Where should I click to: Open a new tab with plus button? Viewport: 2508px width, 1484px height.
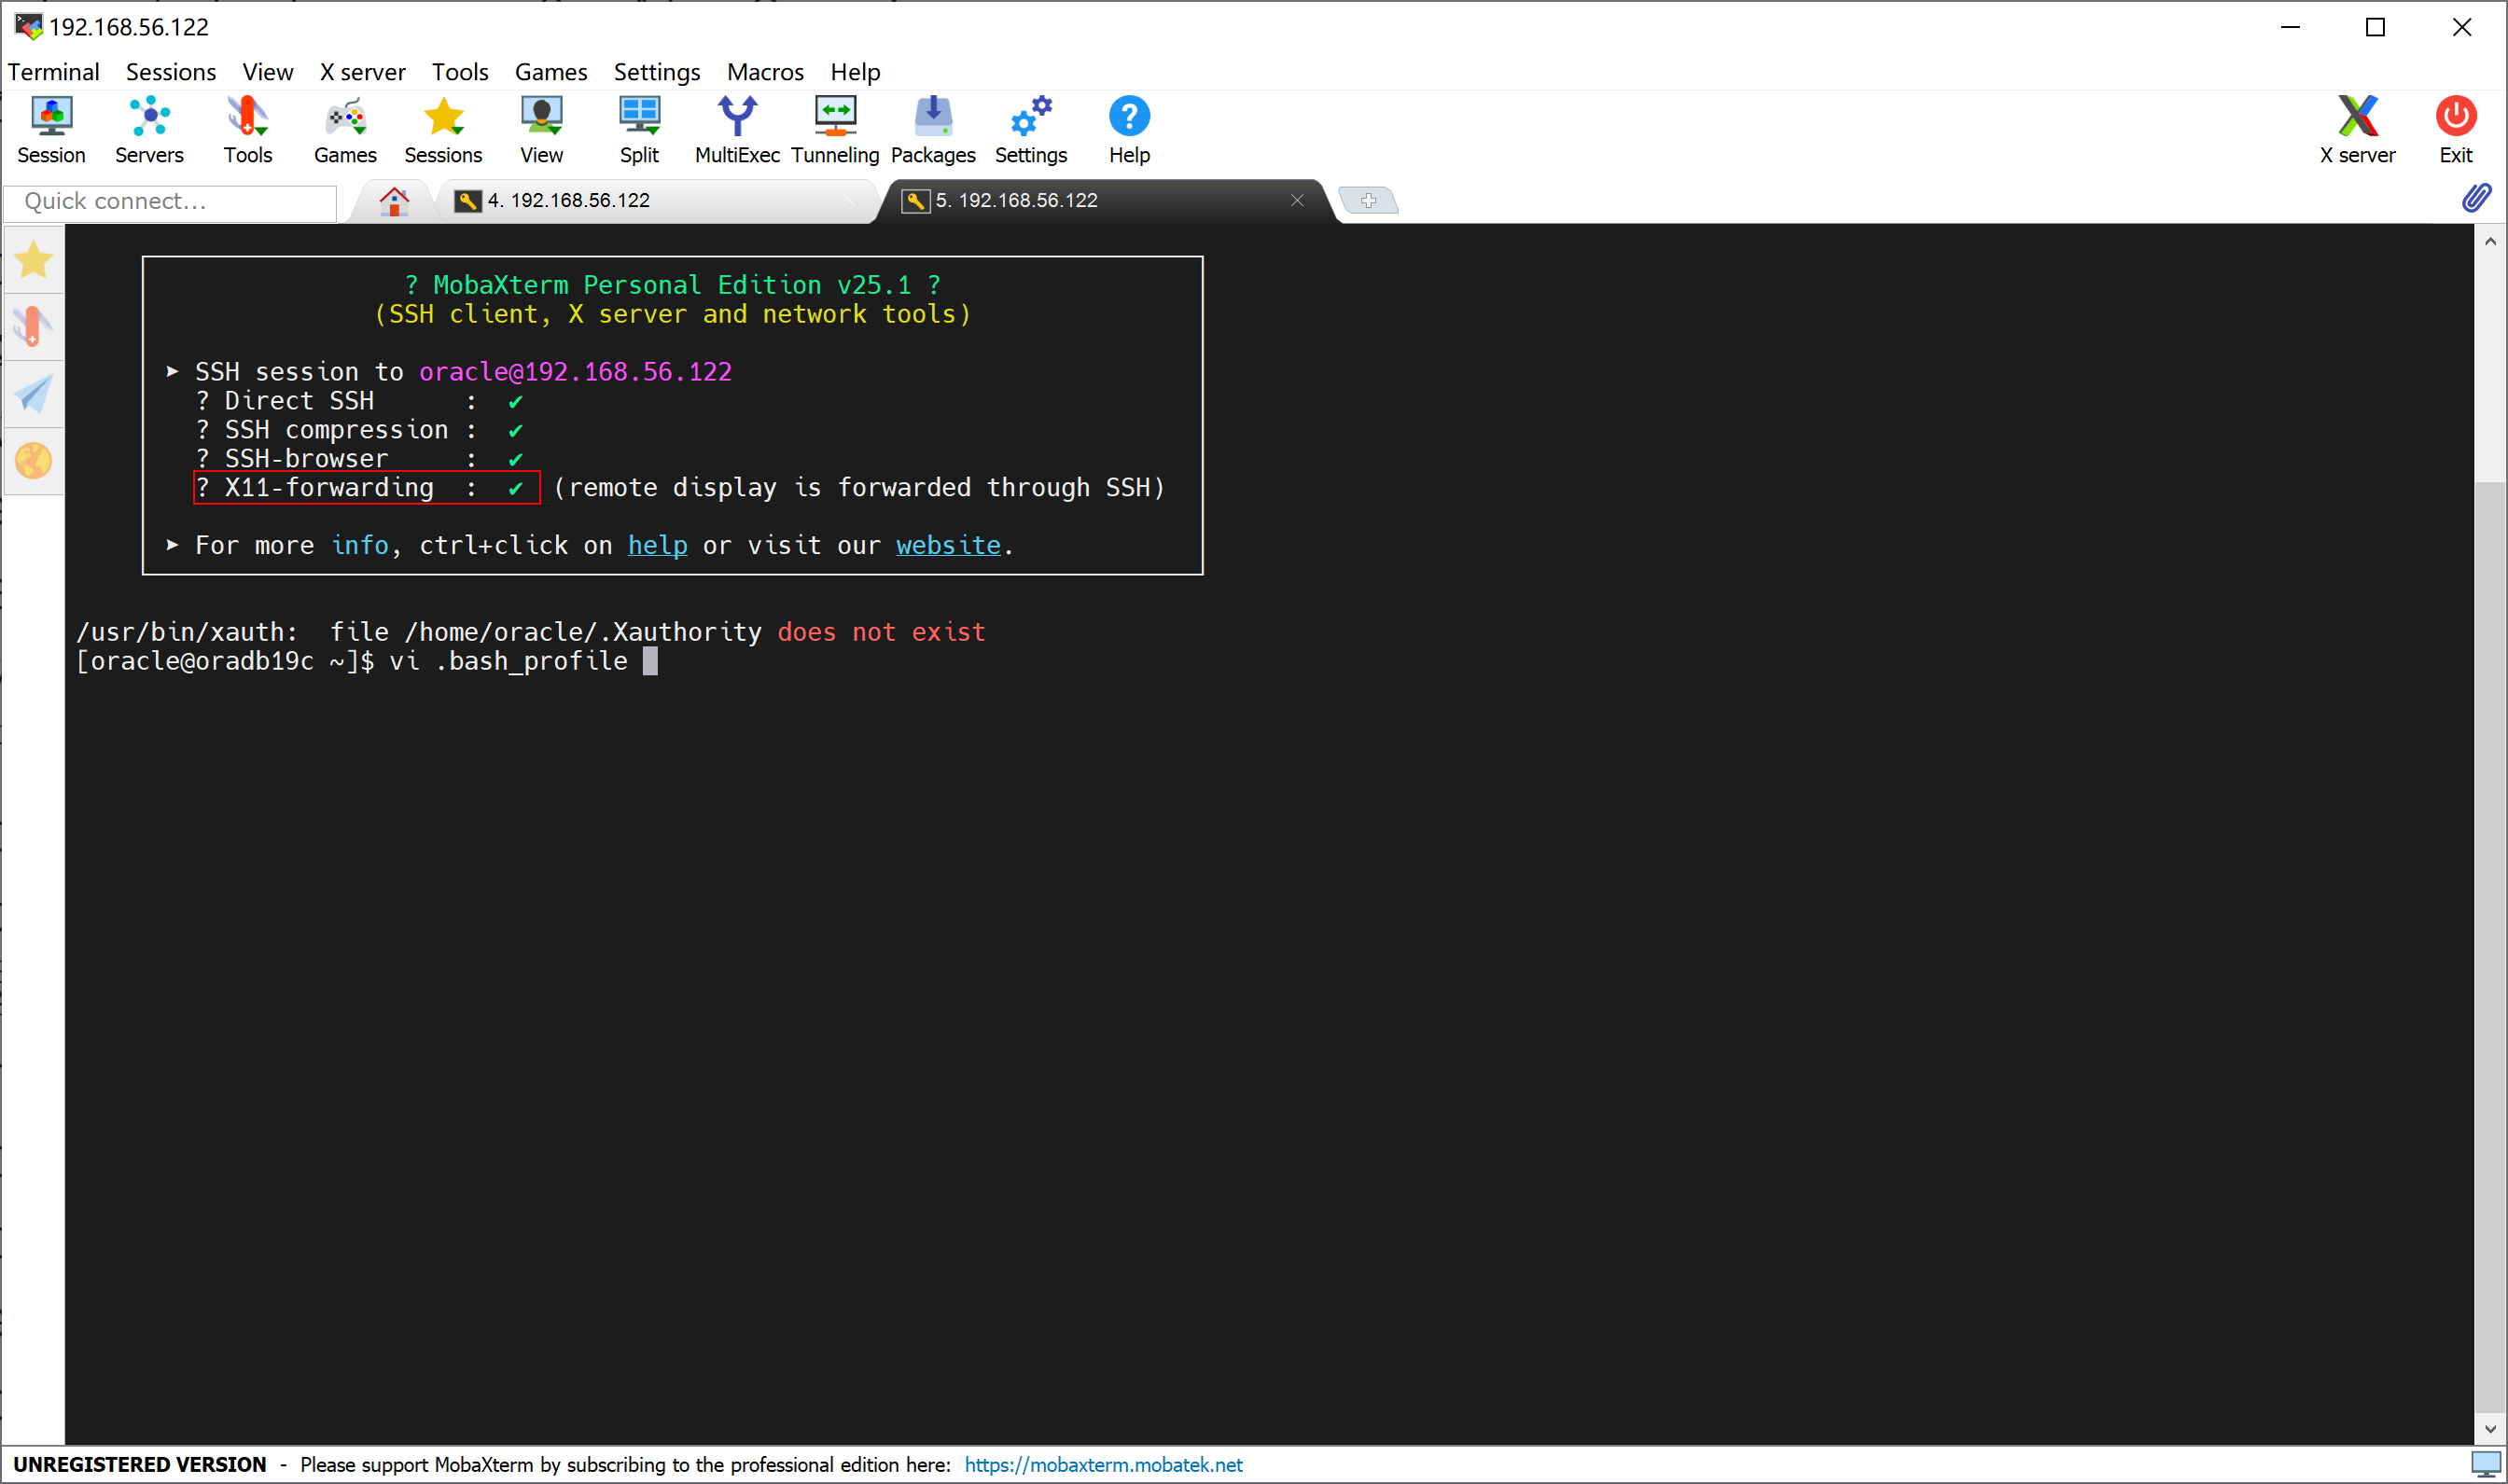click(x=1368, y=201)
